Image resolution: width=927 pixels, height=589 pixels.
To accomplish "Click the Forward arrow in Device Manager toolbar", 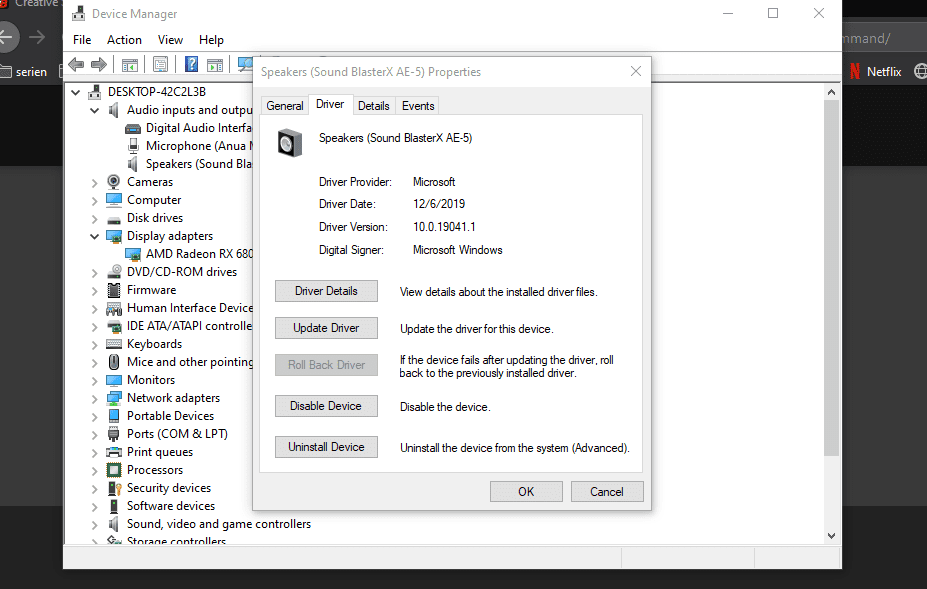I will 99,64.
